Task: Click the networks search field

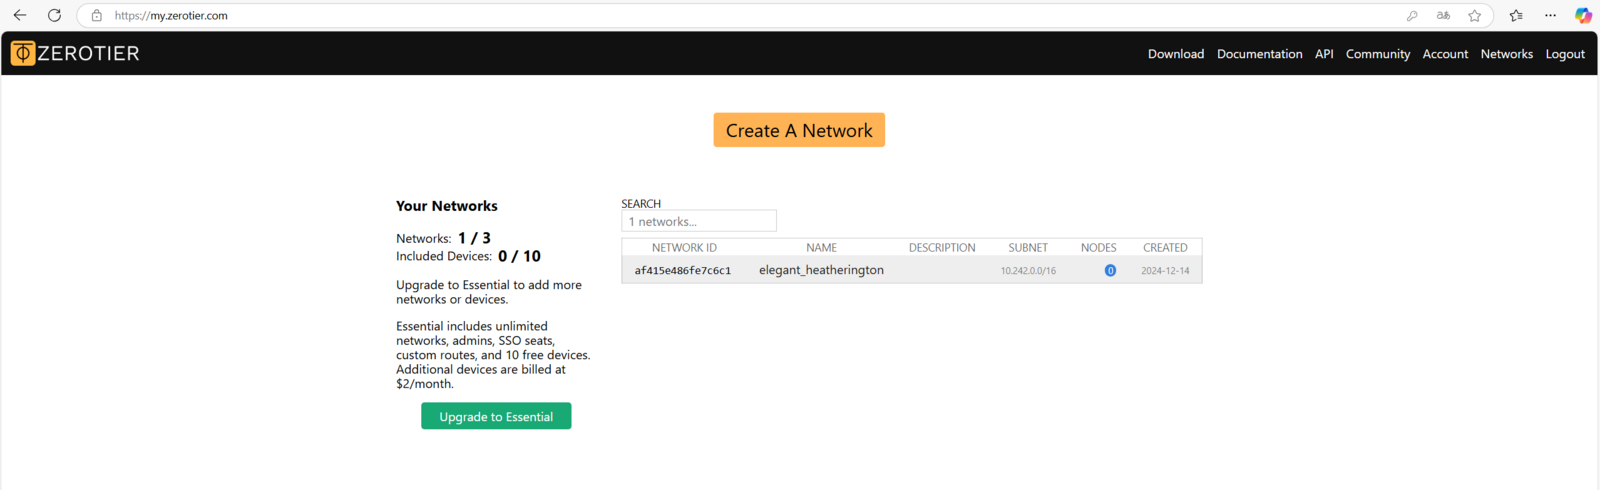Action: click(x=699, y=221)
